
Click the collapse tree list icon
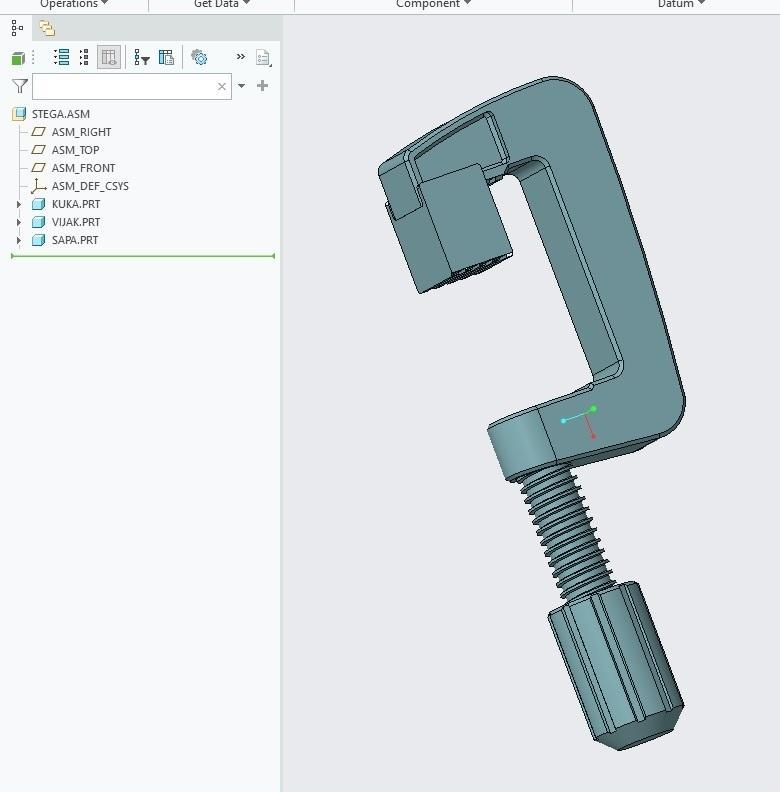click(84, 58)
